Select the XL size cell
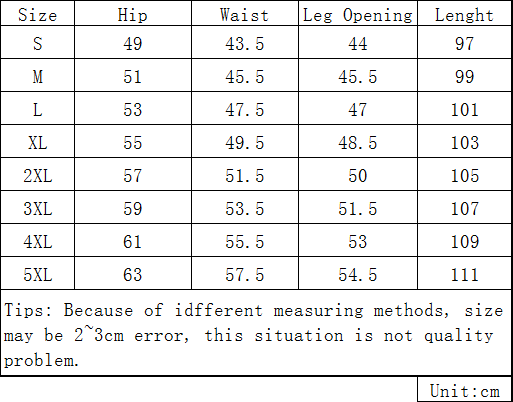This screenshot has width=513, height=402. pos(37,142)
